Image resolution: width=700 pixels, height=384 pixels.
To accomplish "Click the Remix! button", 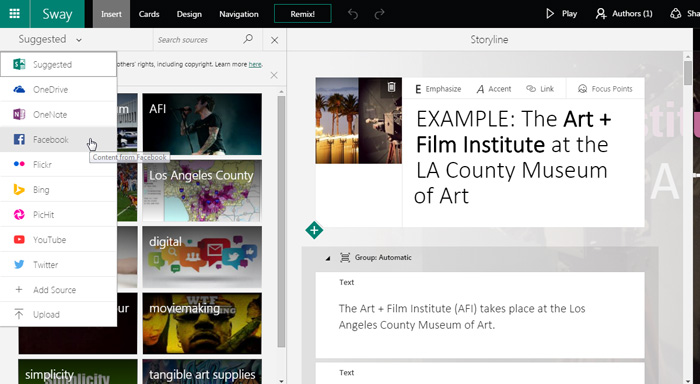I will tap(303, 14).
